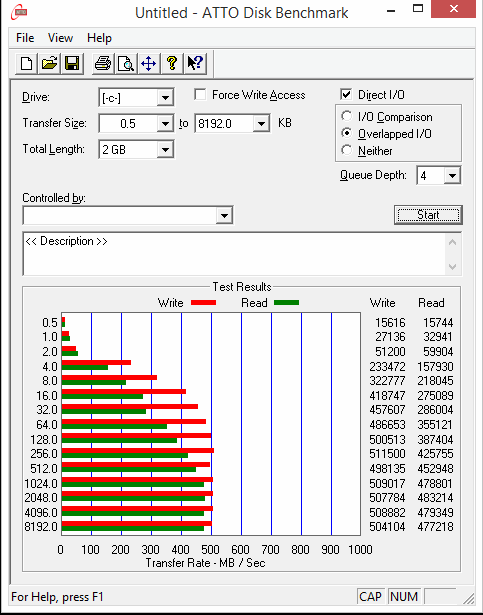Screen dimensions: 483x615
Task: Activate context help arrow-question icon
Action: (x=195, y=63)
